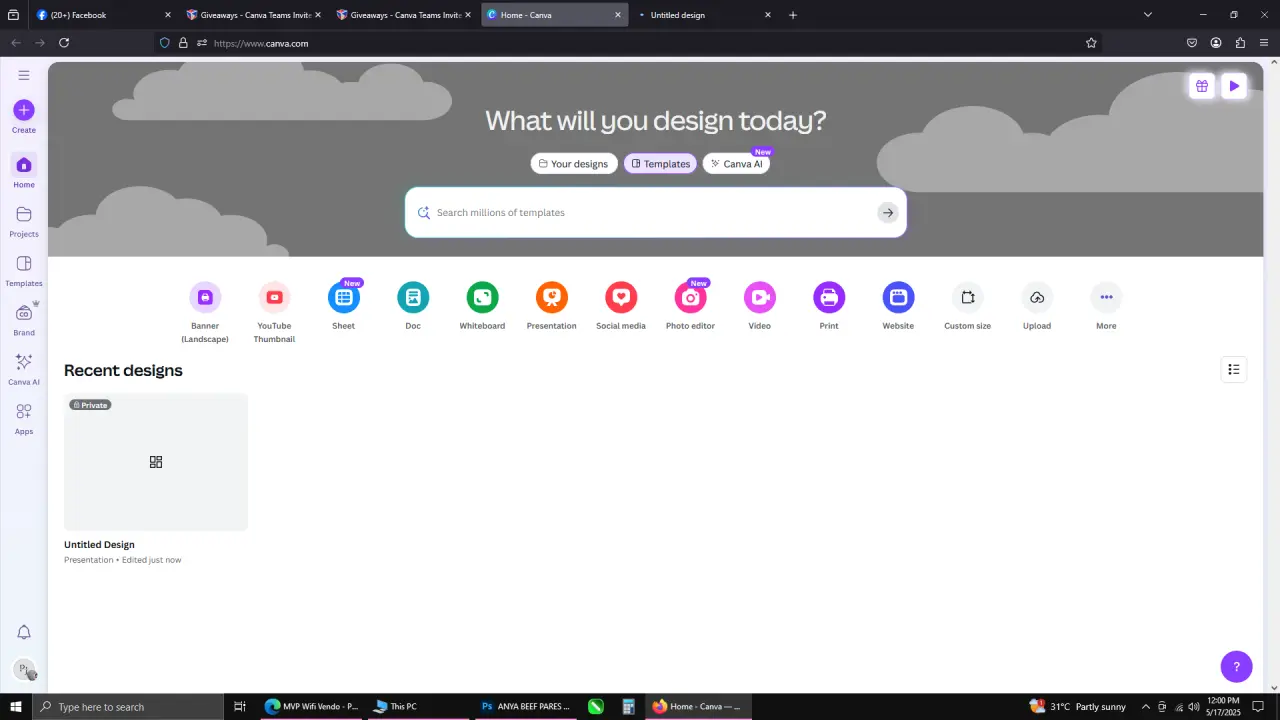Go back to the previous page
The image size is (1280, 720).
(15, 43)
